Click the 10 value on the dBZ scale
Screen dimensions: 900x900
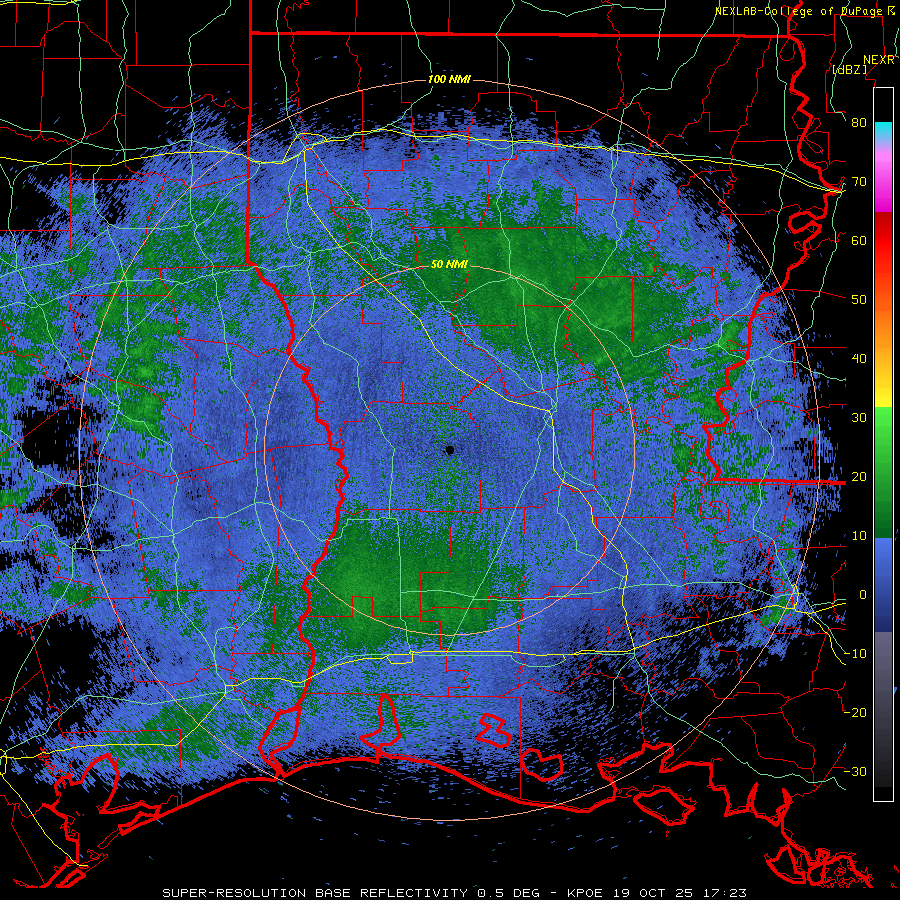coord(859,536)
